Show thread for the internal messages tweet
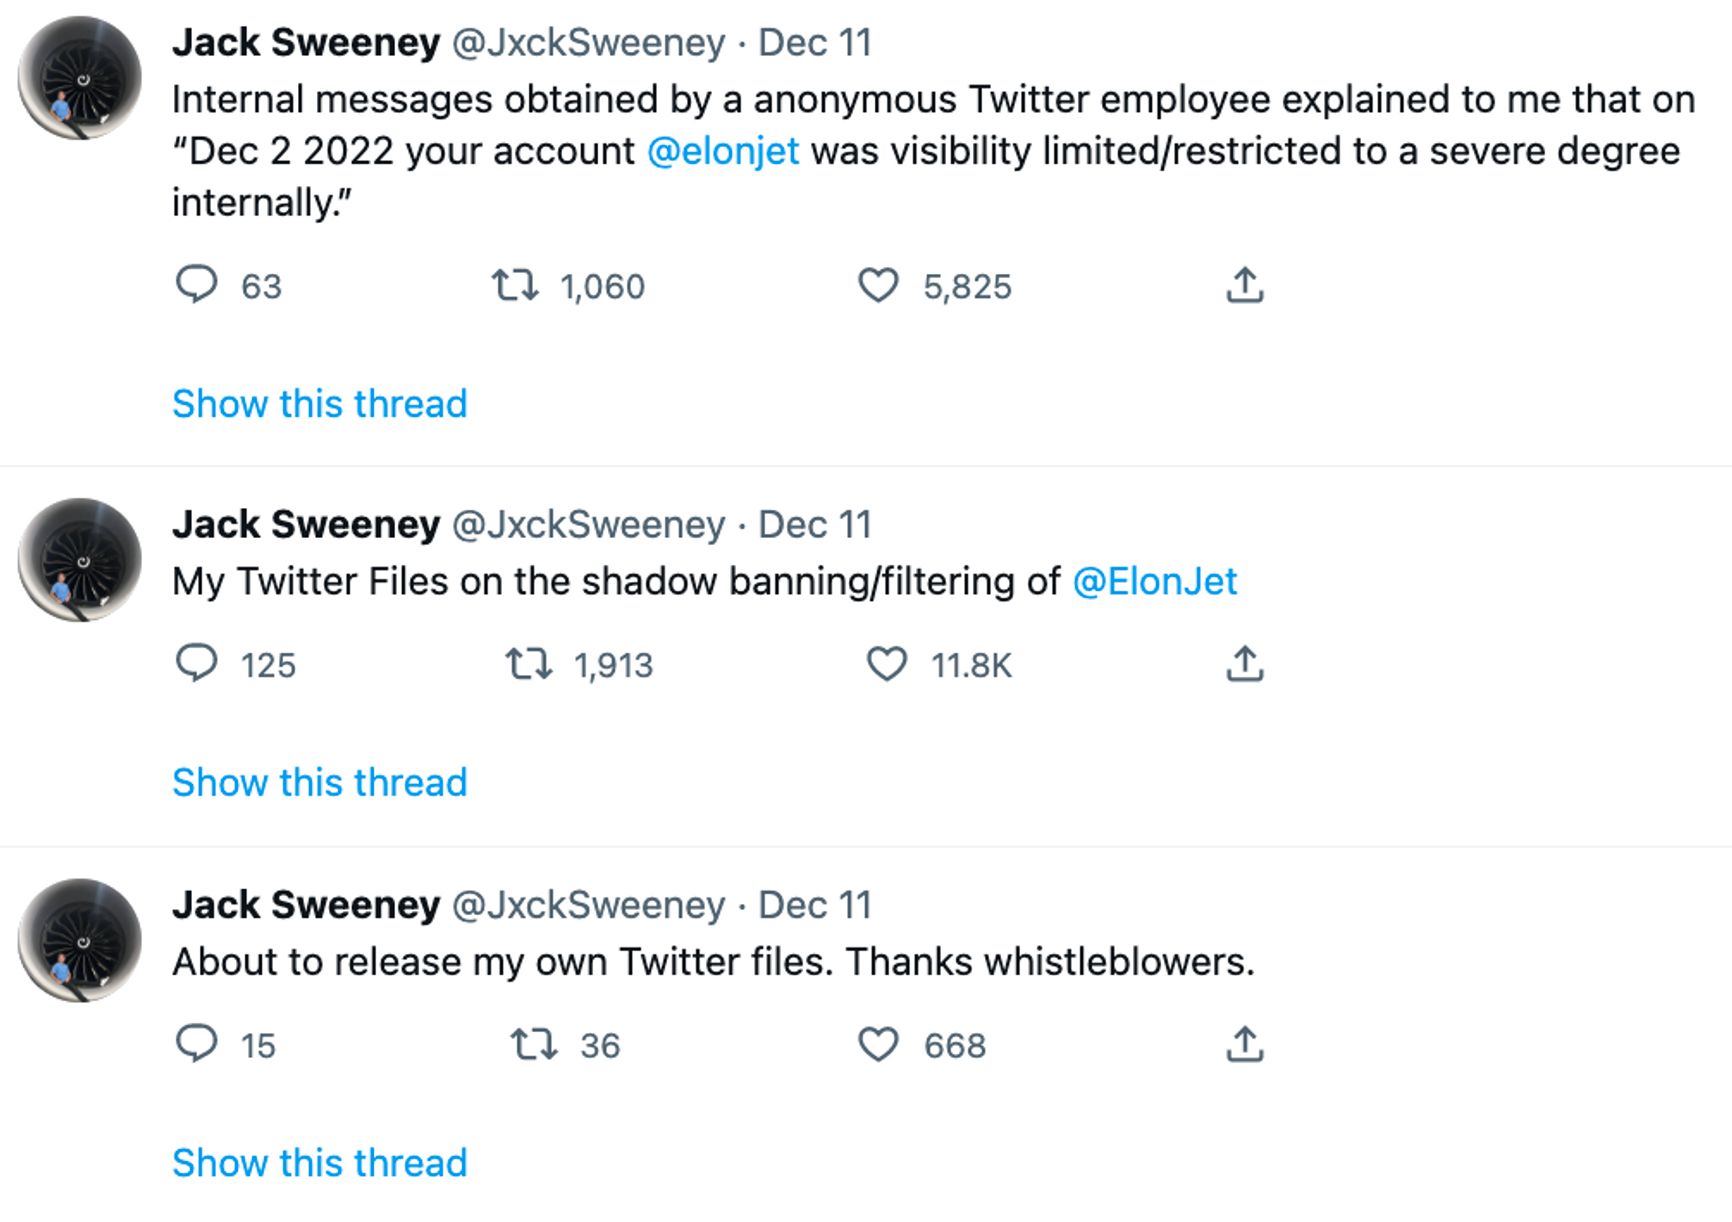Image resolution: width=1732 pixels, height=1222 pixels. [319, 404]
